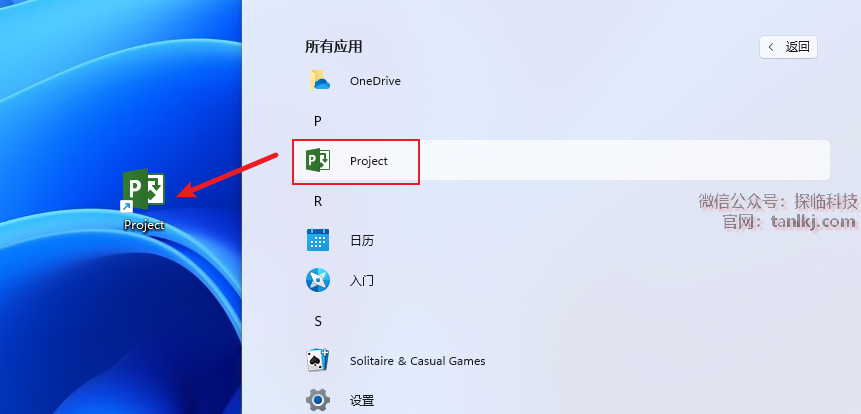Click the green Project app icon in list
This screenshot has height=414, width=861.
[318, 160]
